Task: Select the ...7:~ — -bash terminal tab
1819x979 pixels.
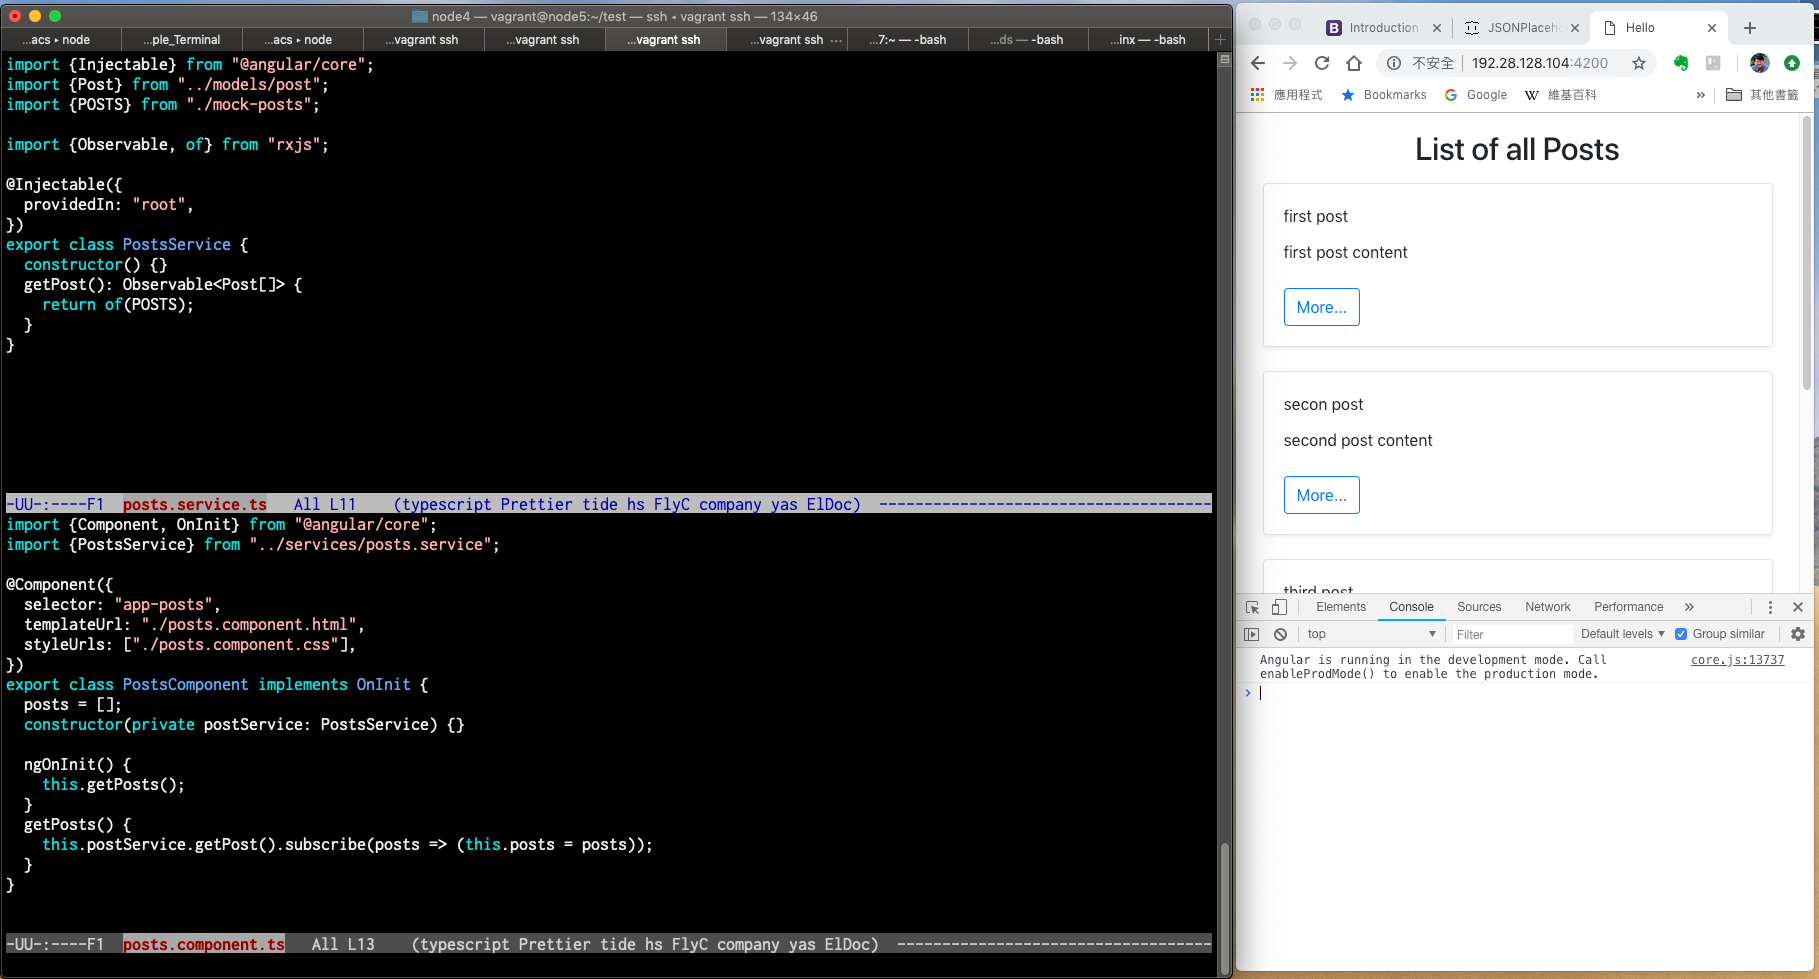Action: (908, 40)
